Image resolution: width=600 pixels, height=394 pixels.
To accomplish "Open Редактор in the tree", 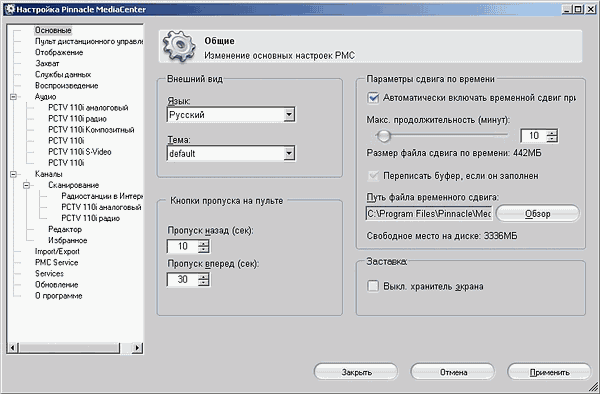I will click(65, 230).
